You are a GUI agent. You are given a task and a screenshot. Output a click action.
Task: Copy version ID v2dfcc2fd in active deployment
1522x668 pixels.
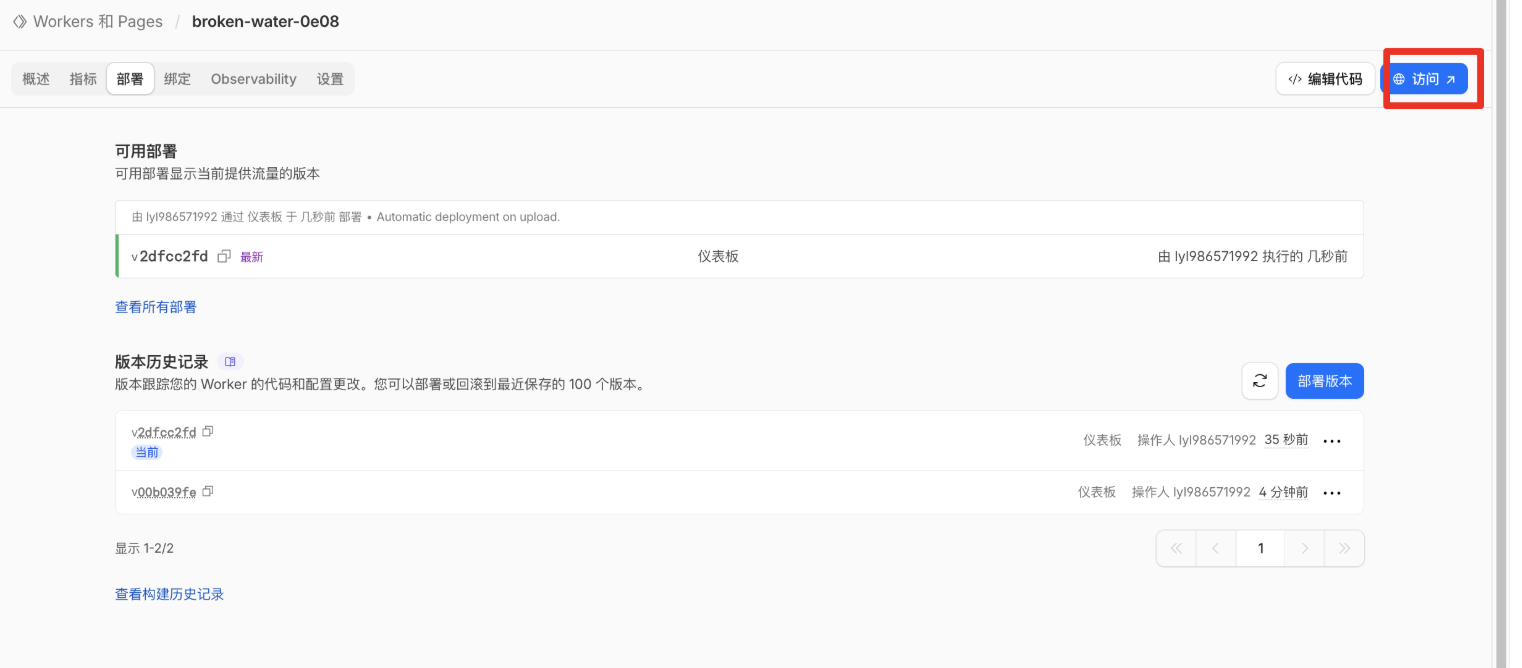tap(224, 257)
